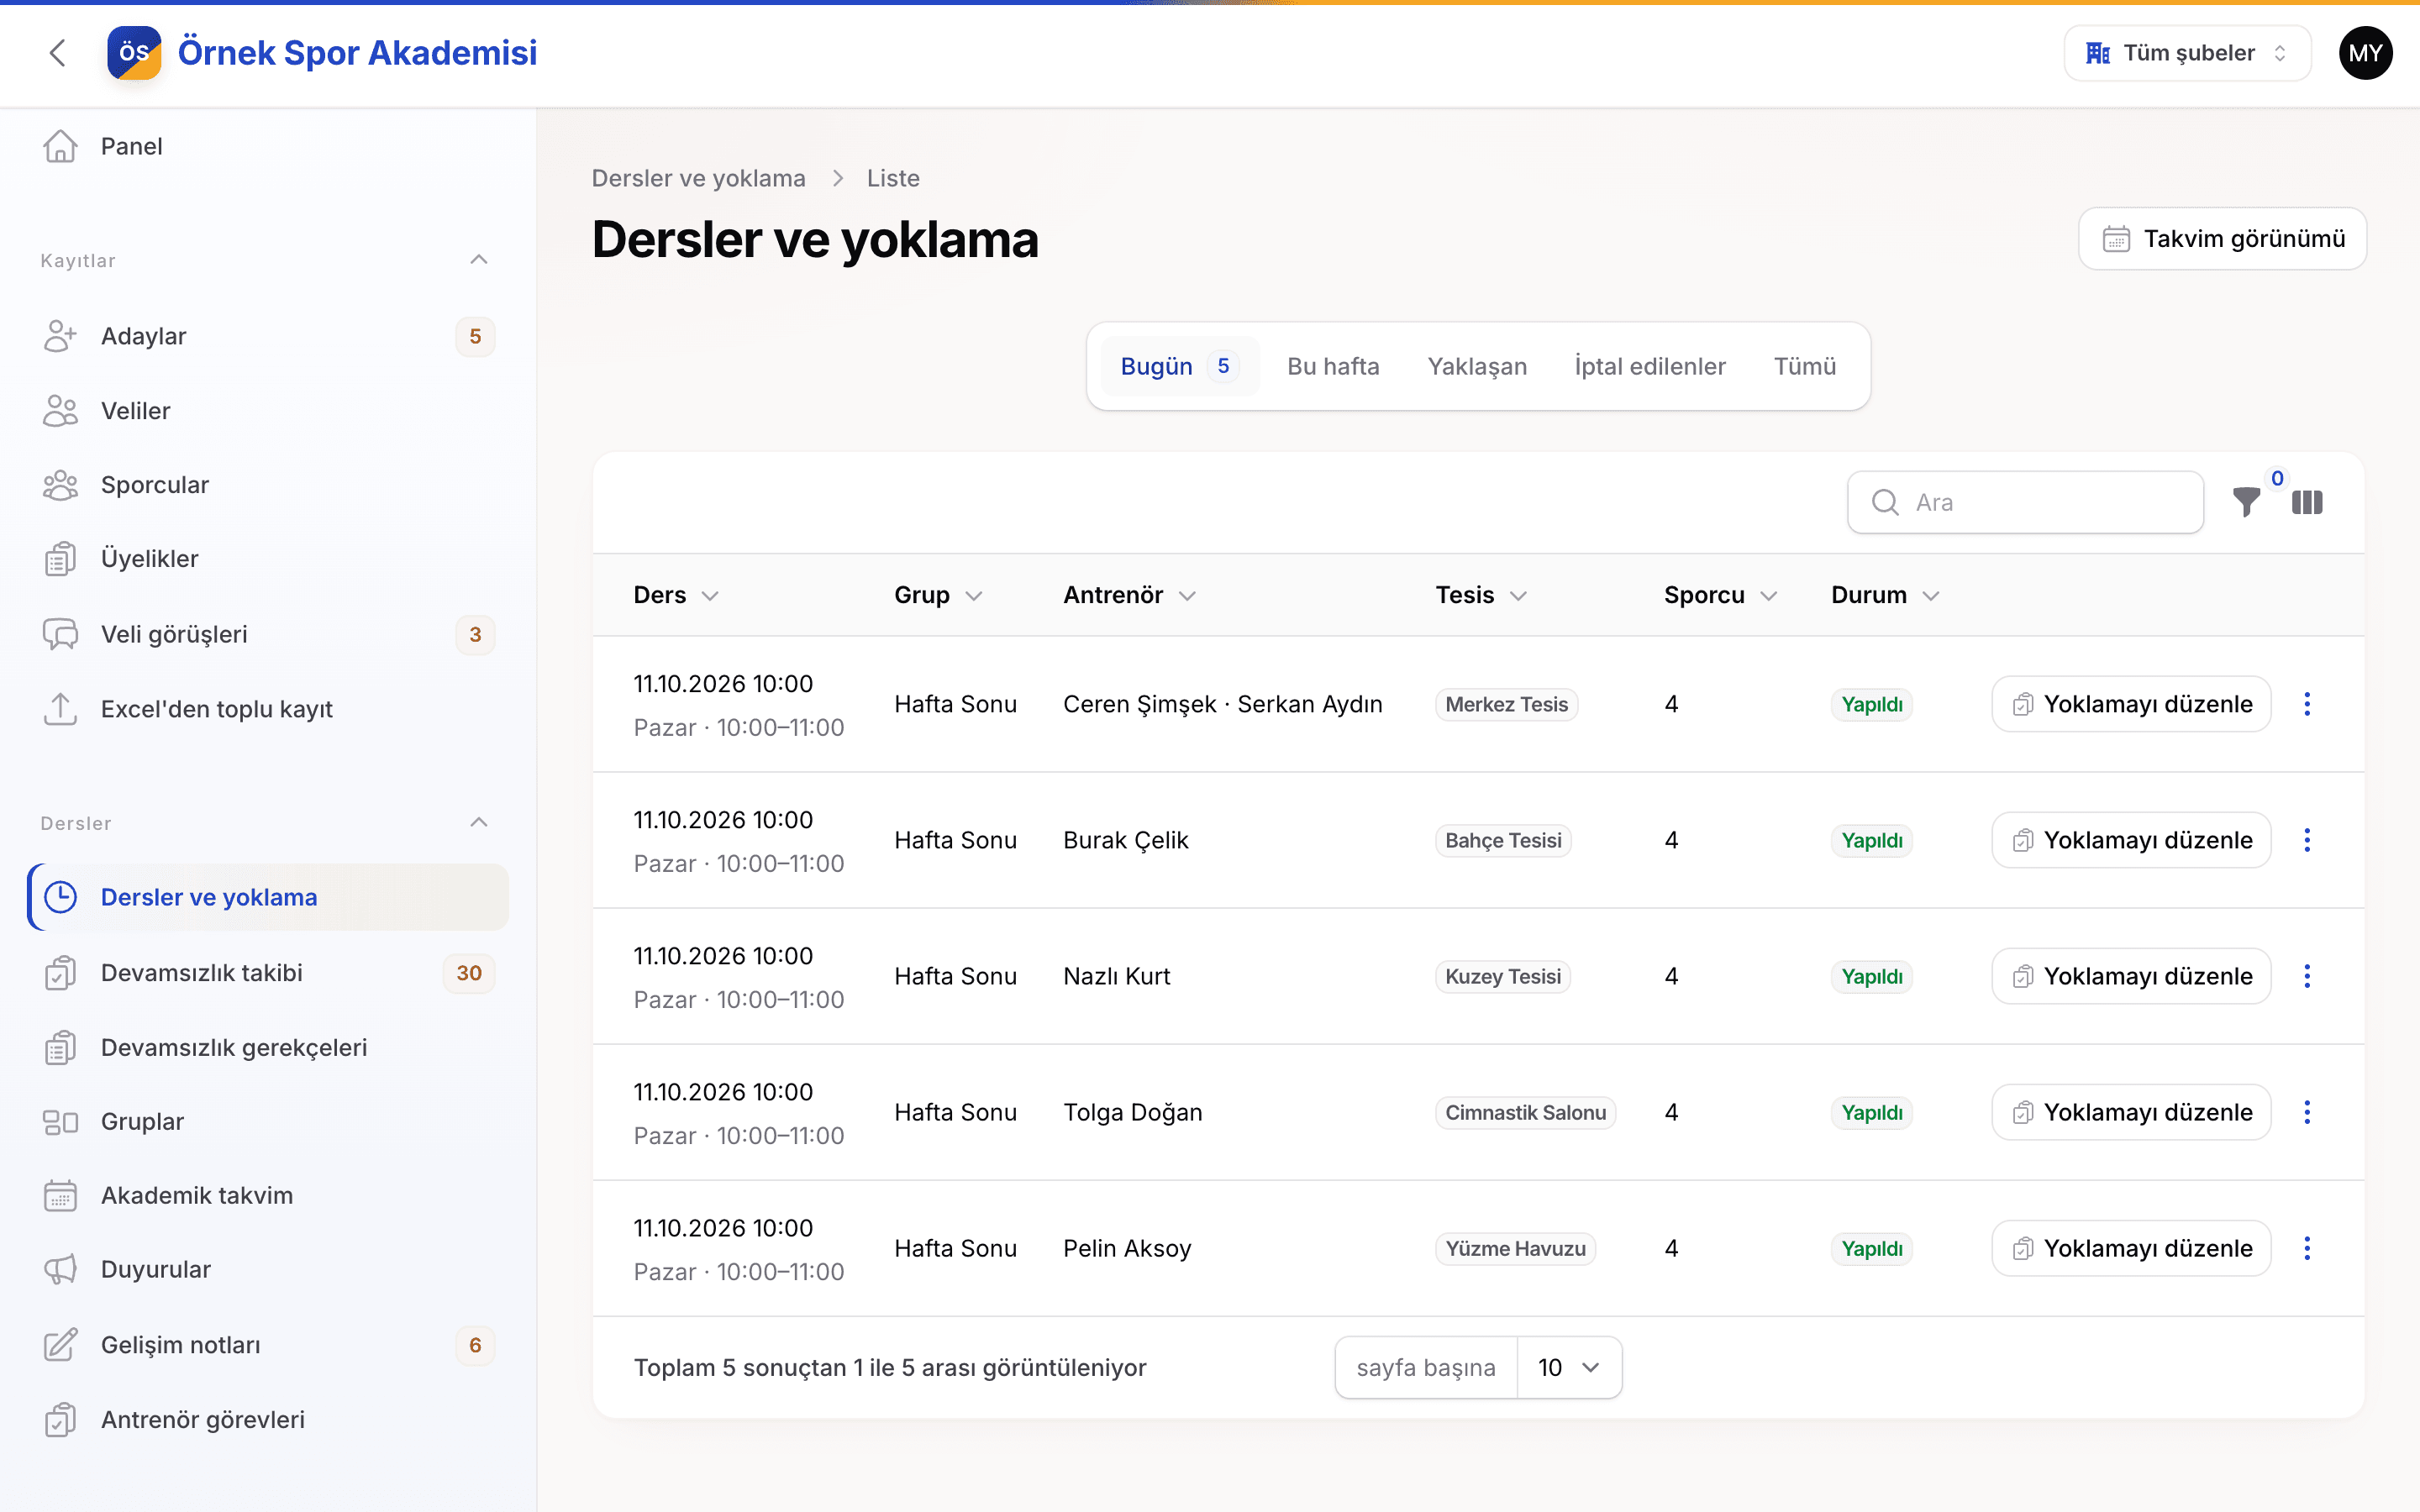The image size is (2420, 1512).
Task: Click Yoklamayı düzenle for Nazlı Kurt's lesson
Action: point(2131,976)
